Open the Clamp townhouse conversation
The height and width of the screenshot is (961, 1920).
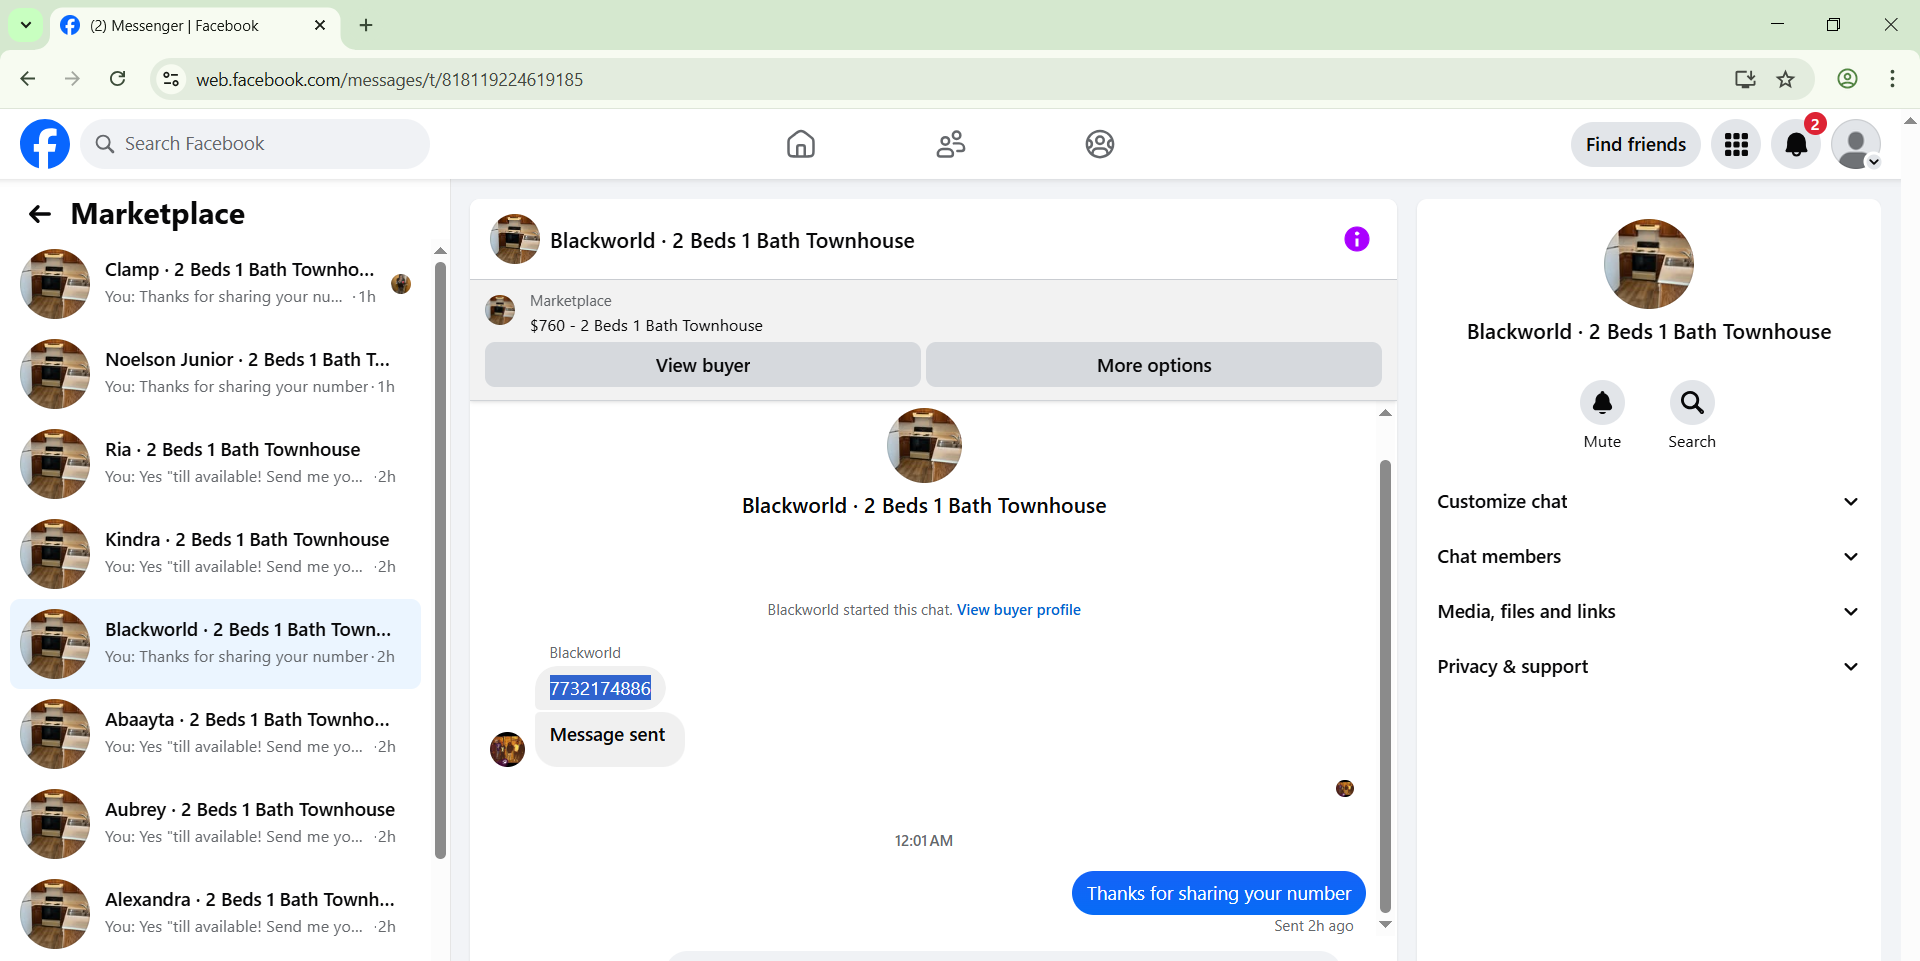click(215, 284)
